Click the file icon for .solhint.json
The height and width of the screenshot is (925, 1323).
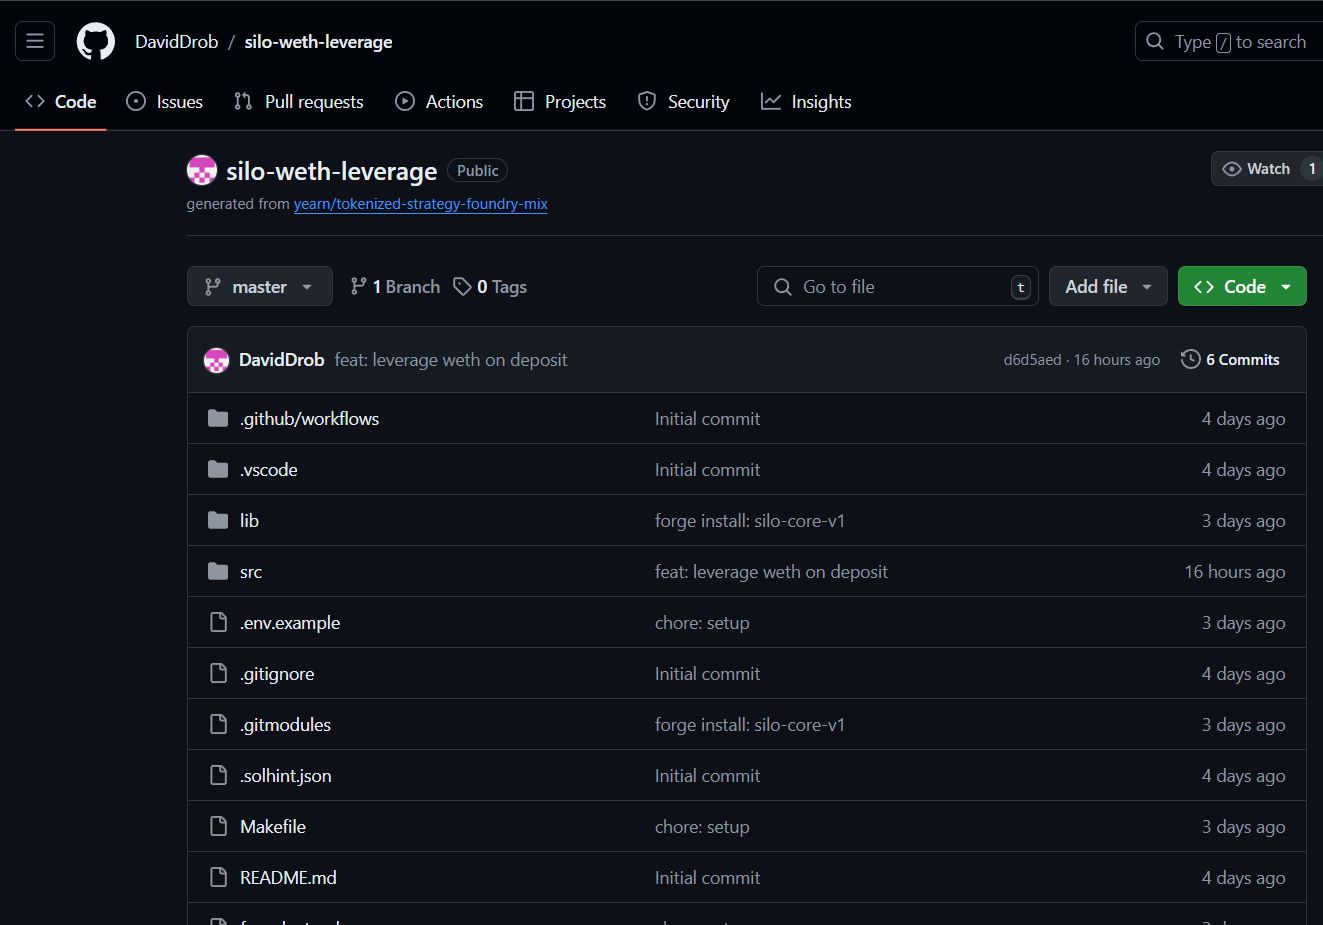[218, 775]
